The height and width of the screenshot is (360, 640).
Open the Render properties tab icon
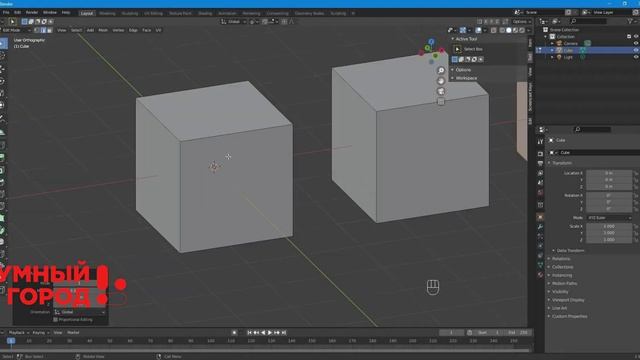[540, 154]
